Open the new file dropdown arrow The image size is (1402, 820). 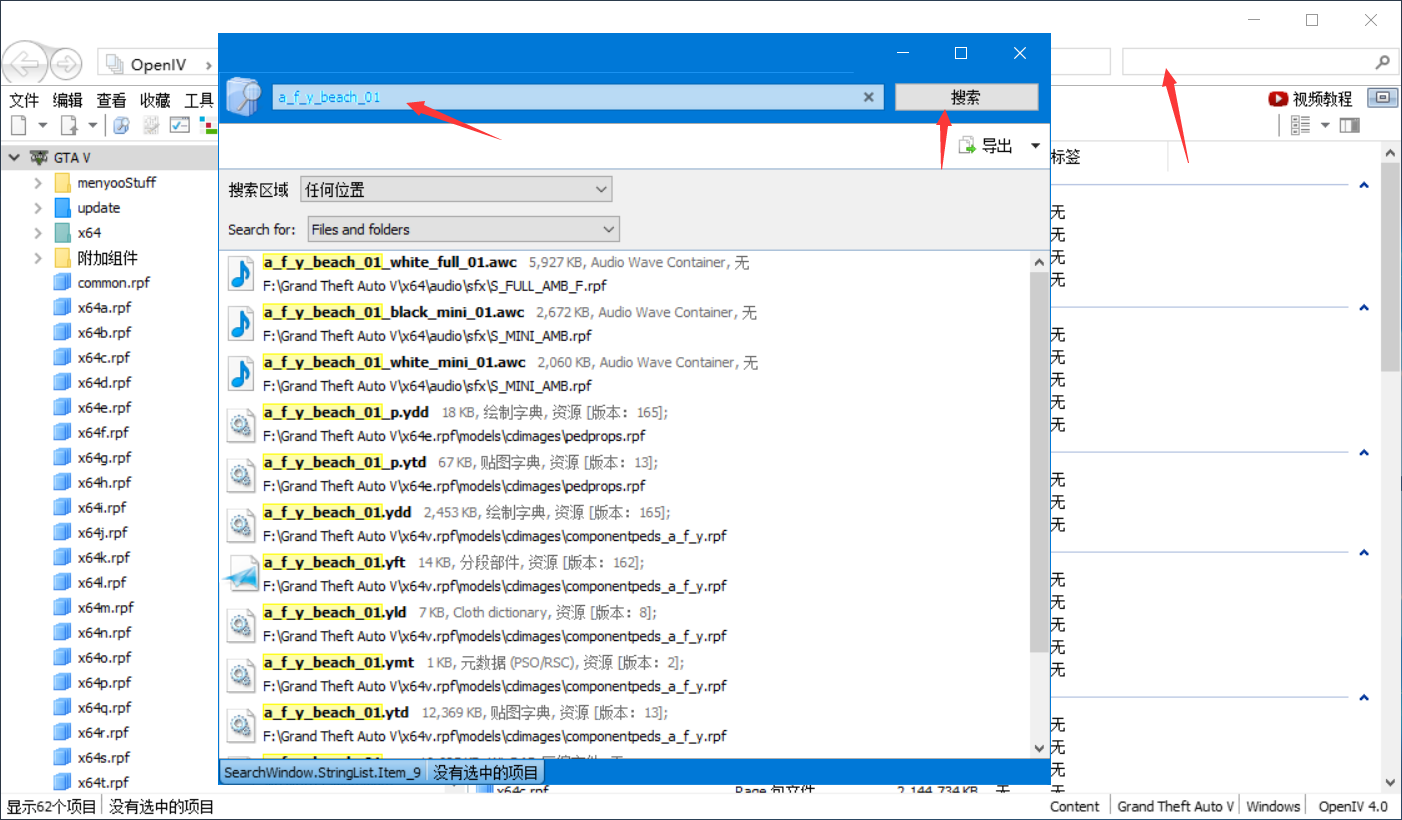(x=42, y=125)
